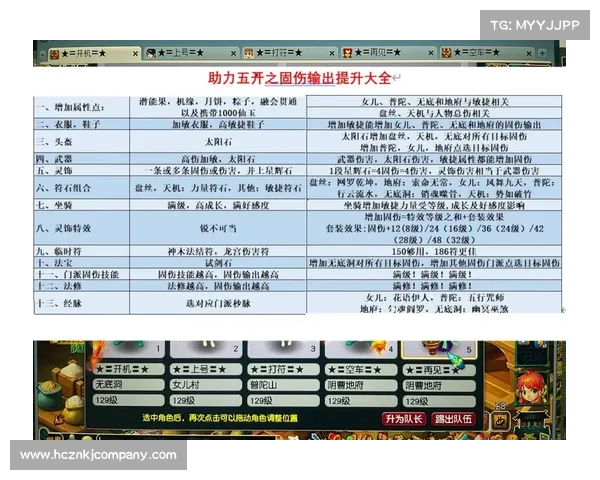Click the cell 锐不可当
This screenshot has width=600, height=480.
[x=218, y=228]
